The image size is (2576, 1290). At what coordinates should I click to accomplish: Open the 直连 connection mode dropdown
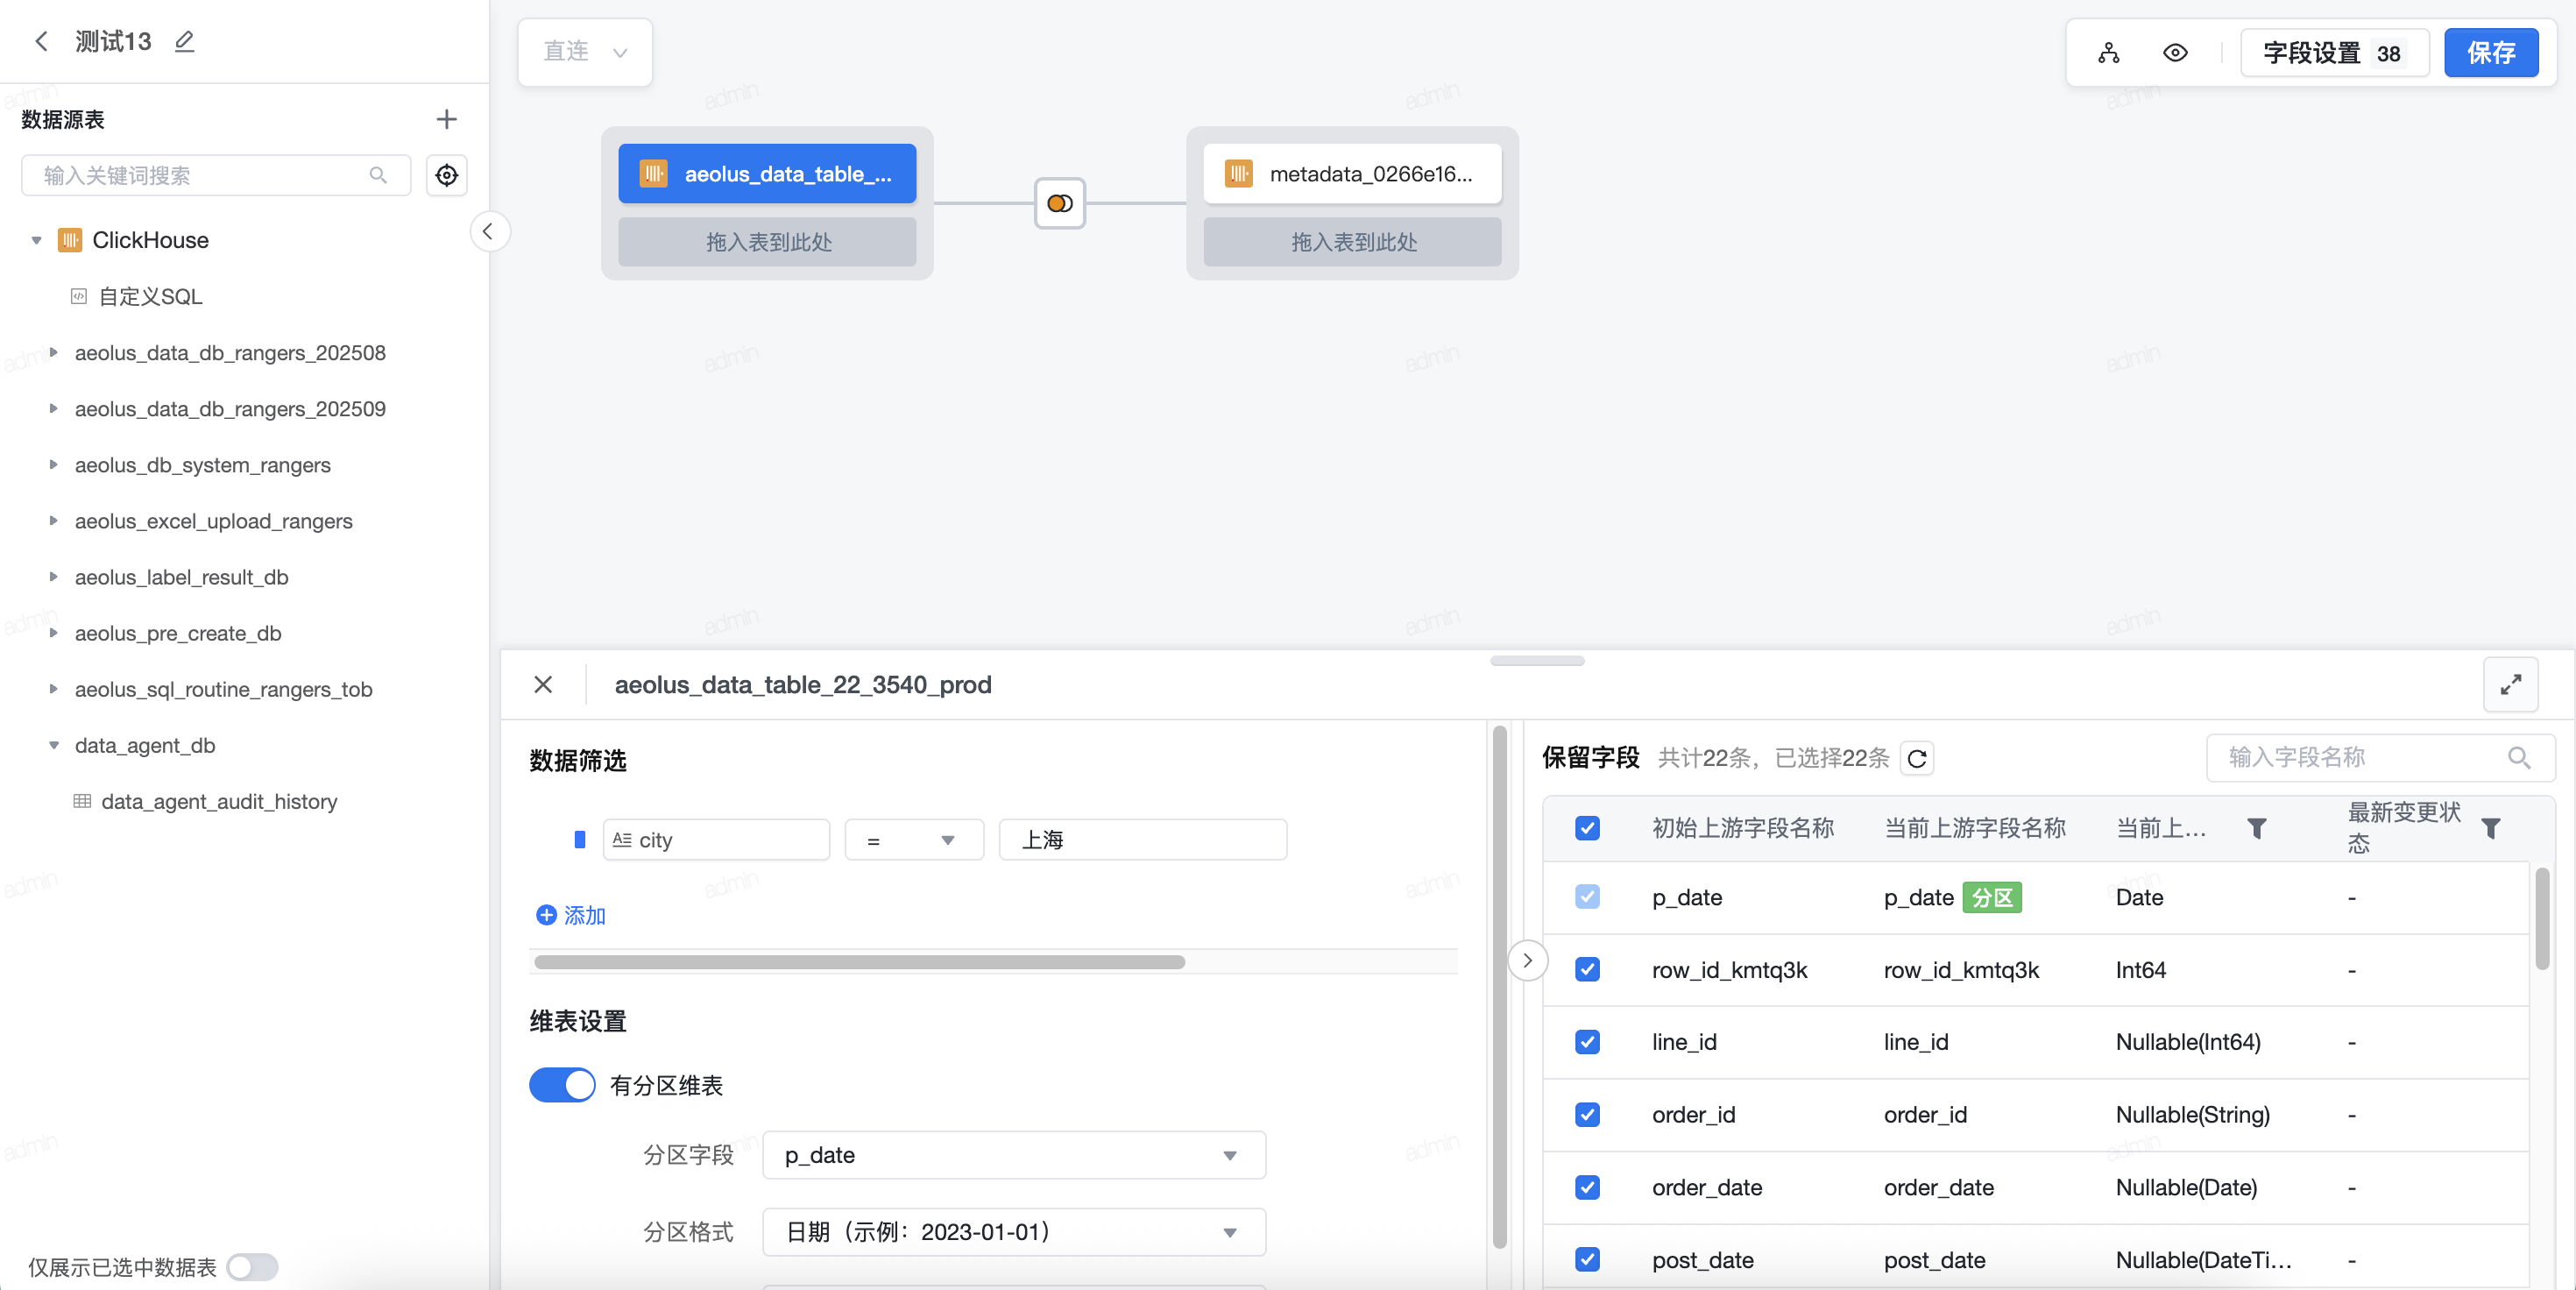tap(585, 52)
